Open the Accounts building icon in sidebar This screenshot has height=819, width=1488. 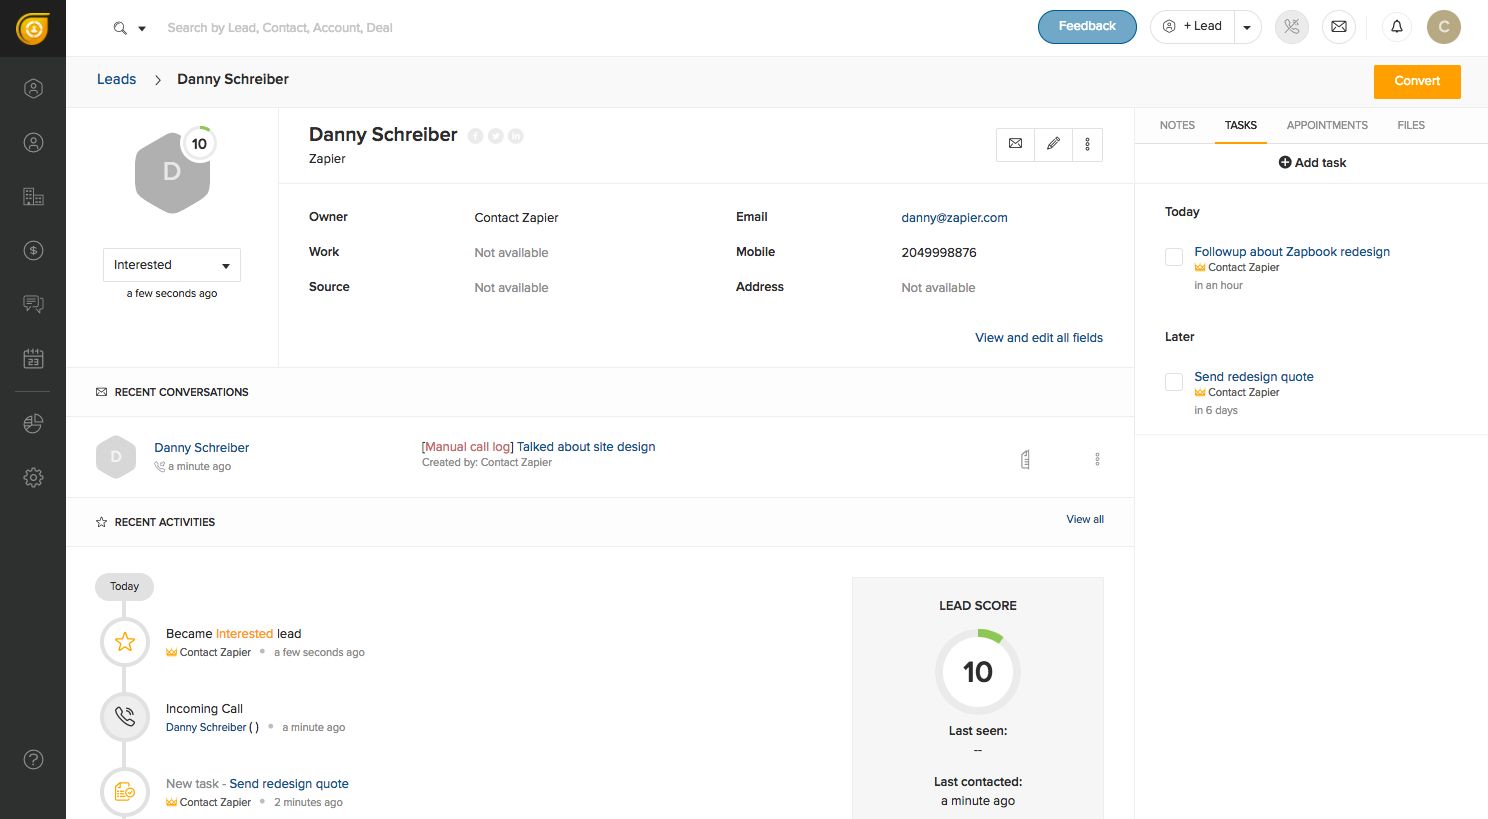click(33, 197)
